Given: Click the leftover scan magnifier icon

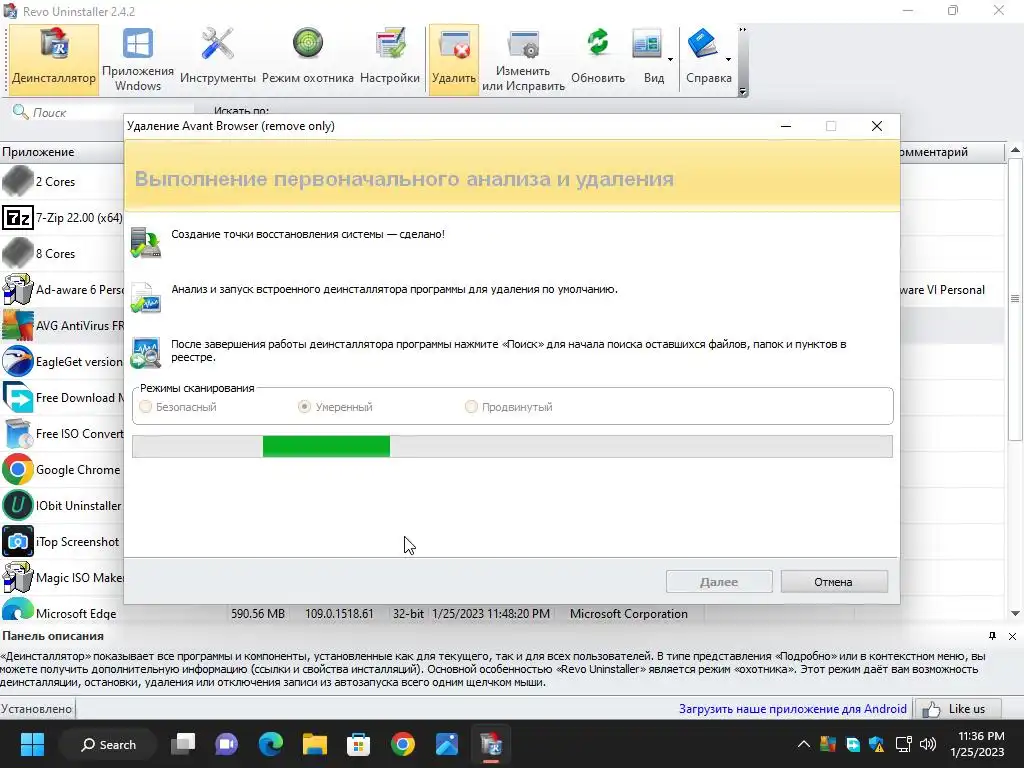Looking at the screenshot, I should click(x=146, y=353).
